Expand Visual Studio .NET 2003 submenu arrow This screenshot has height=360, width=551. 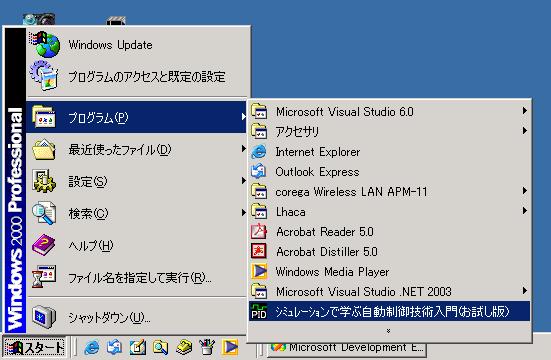pyautogui.click(x=525, y=291)
